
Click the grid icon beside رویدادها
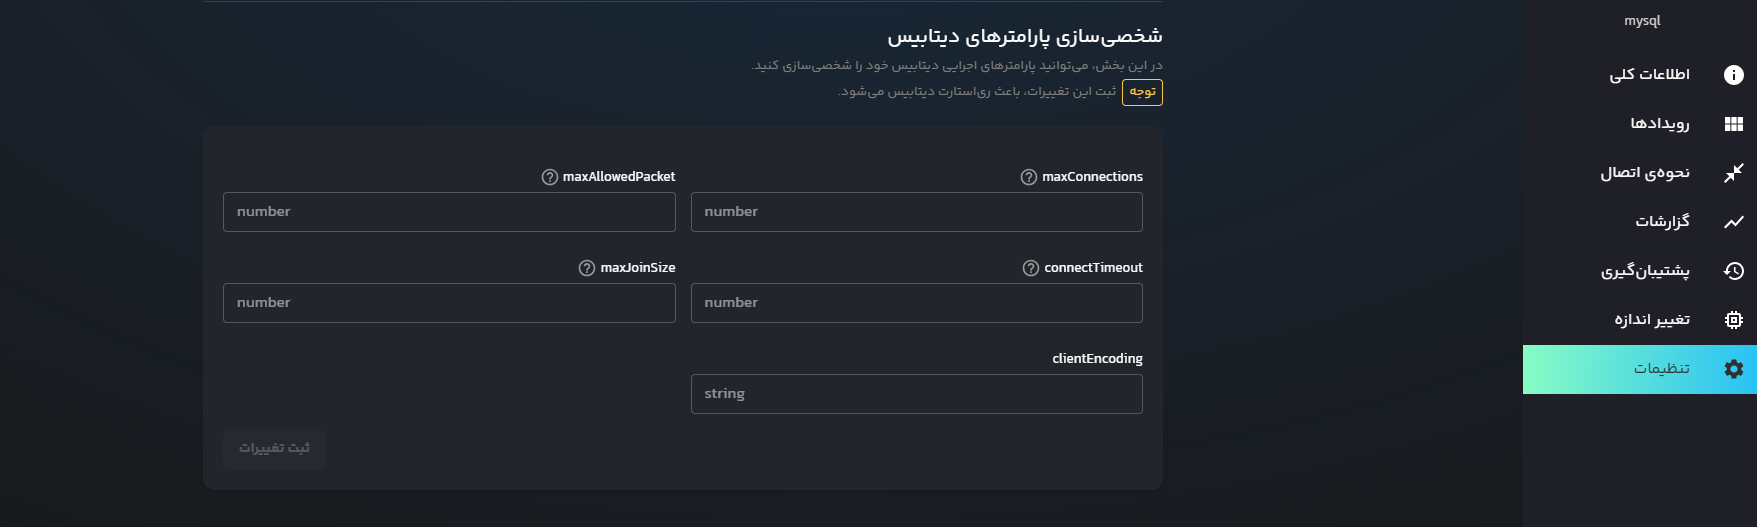[x=1733, y=124]
